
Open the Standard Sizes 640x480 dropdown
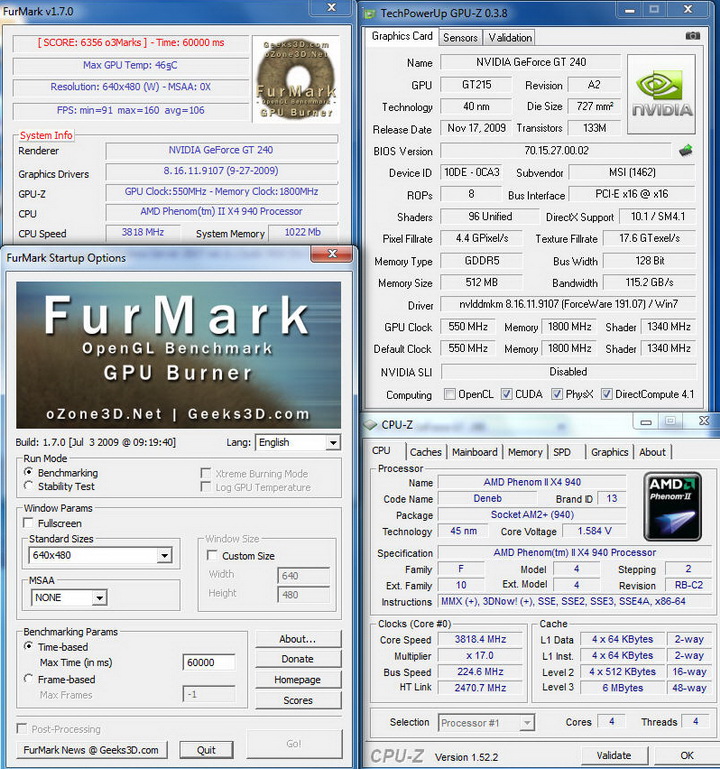101,555
